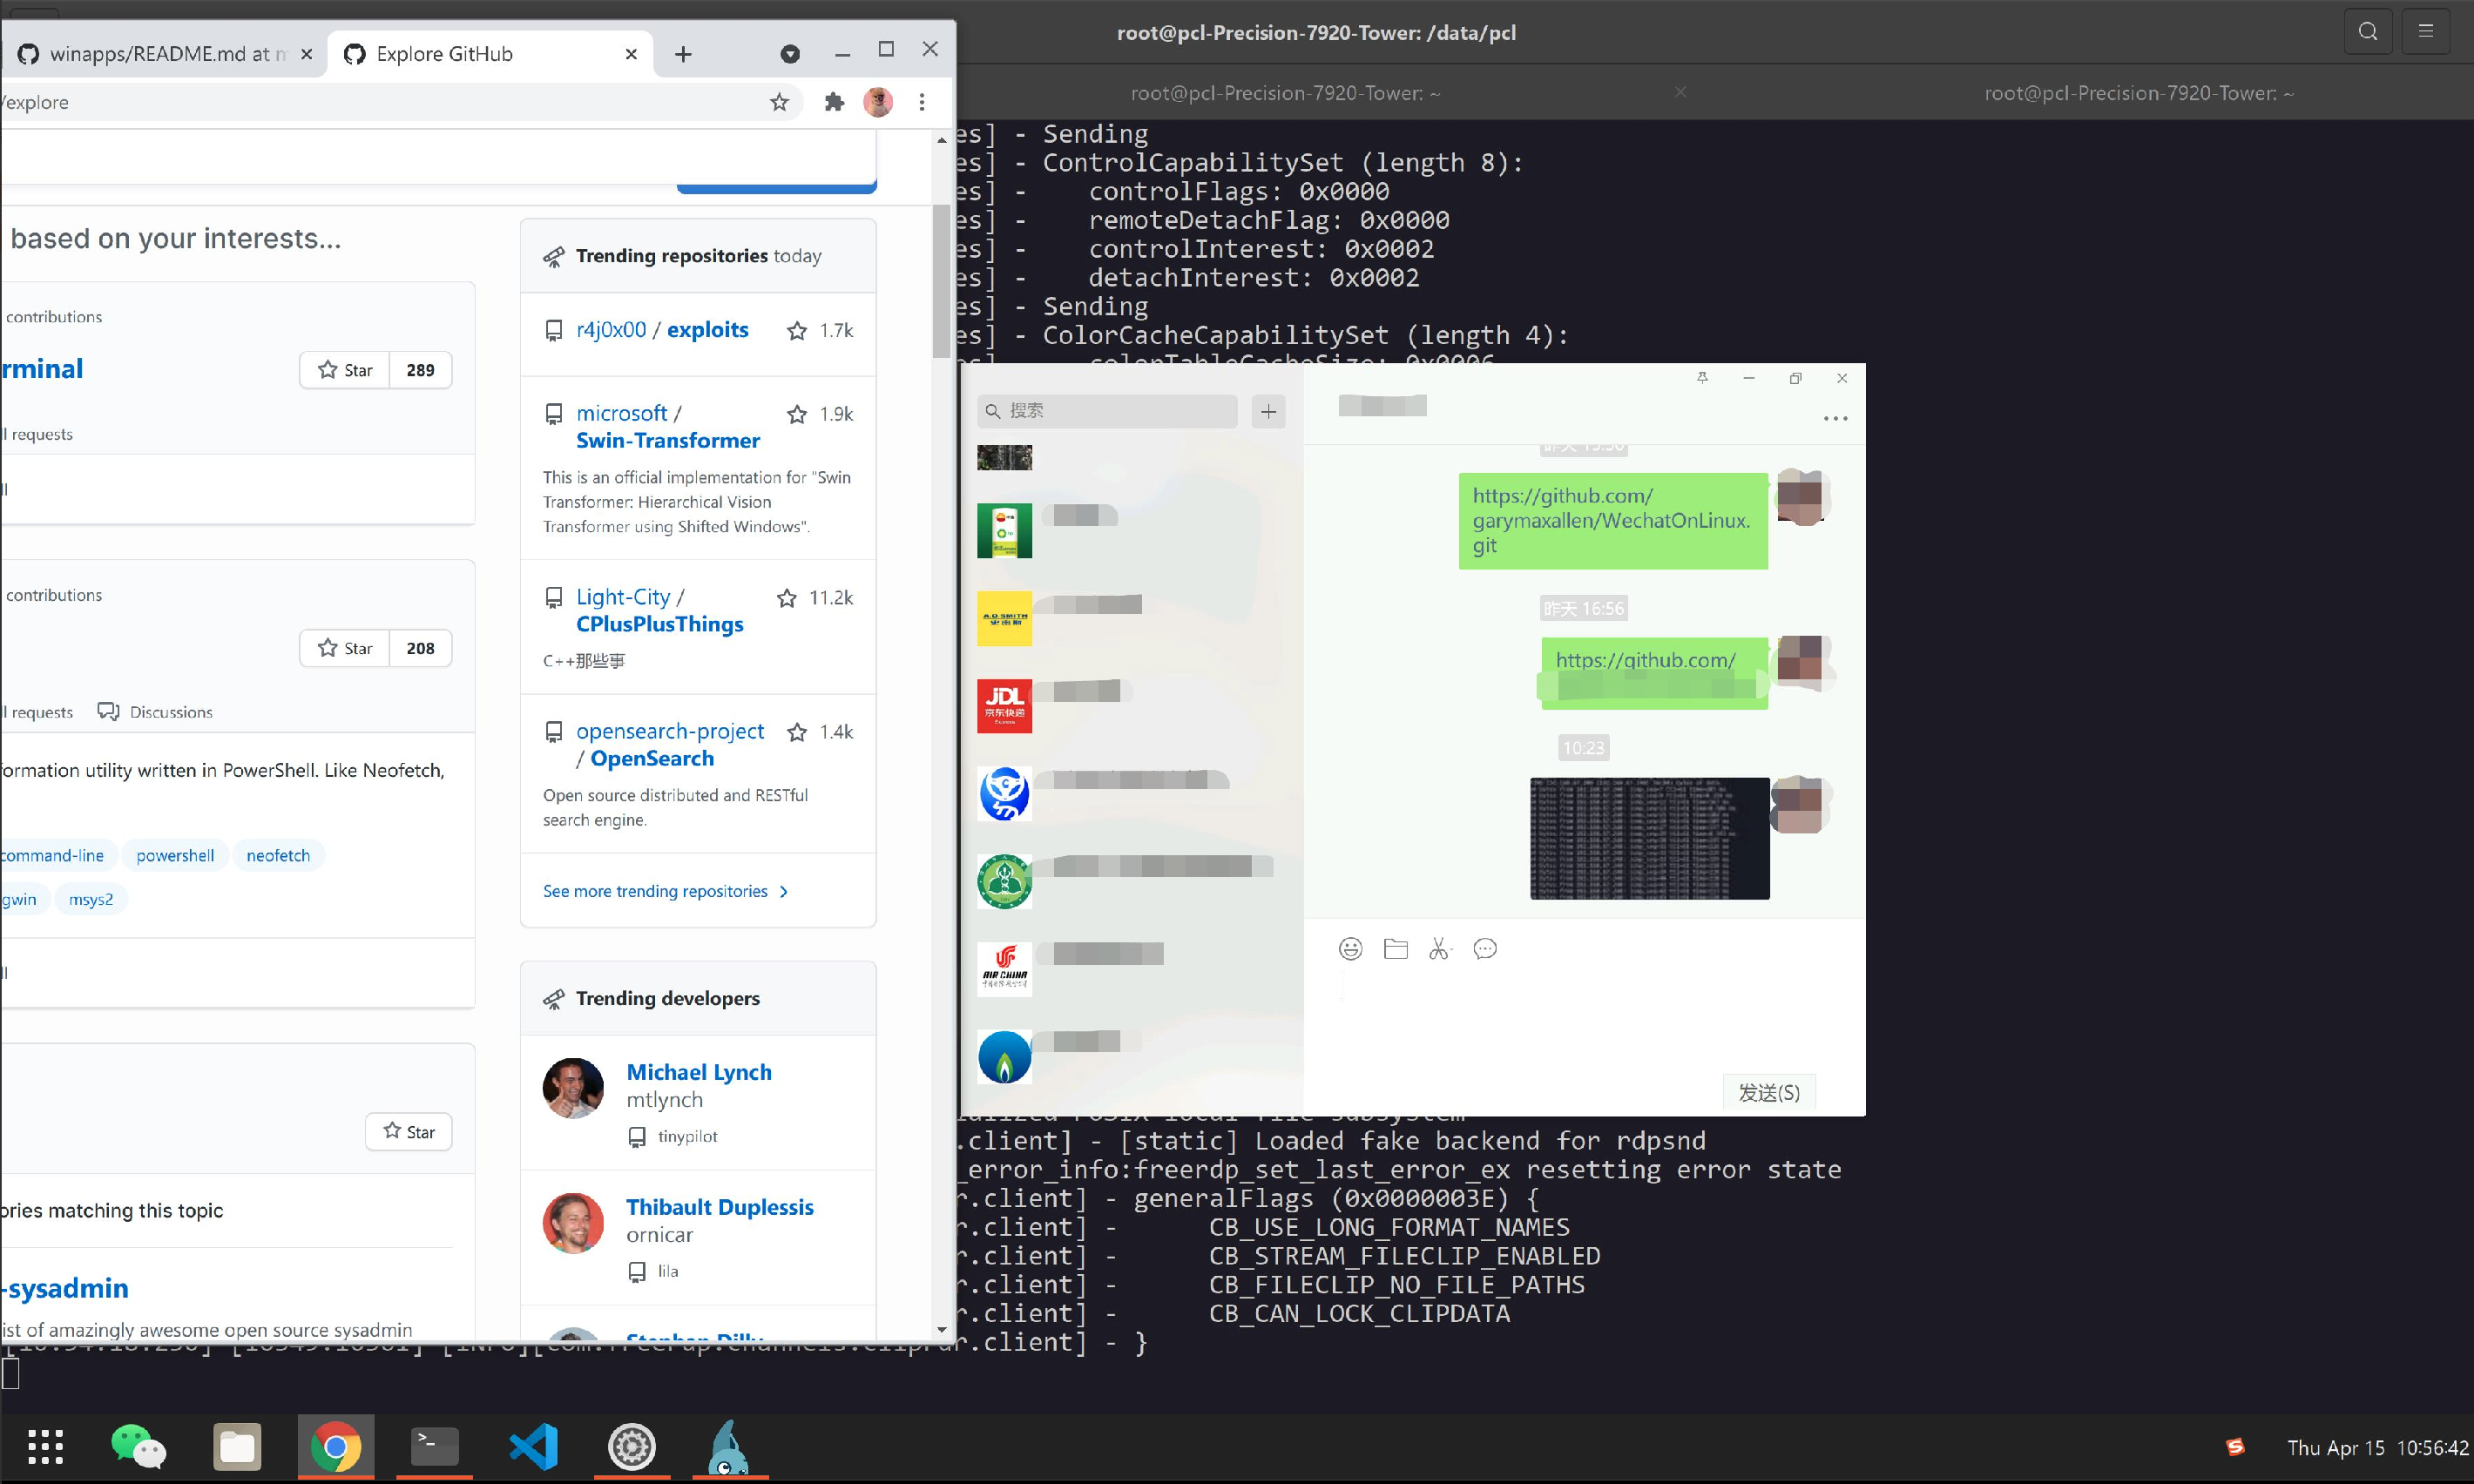Star the neofetch repository showing 289 stars

(343, 370)
